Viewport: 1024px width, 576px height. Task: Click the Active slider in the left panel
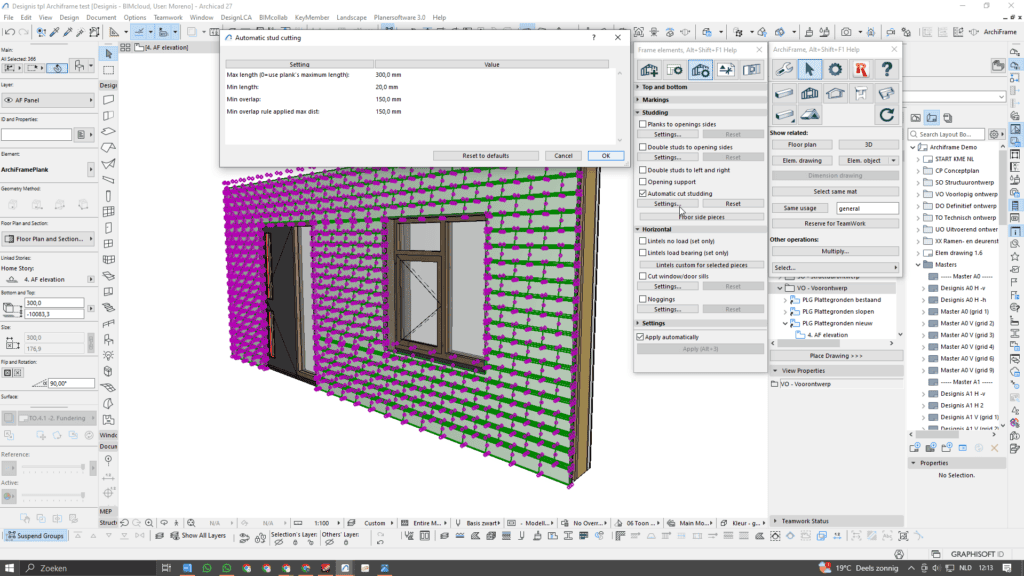[53, 496]
